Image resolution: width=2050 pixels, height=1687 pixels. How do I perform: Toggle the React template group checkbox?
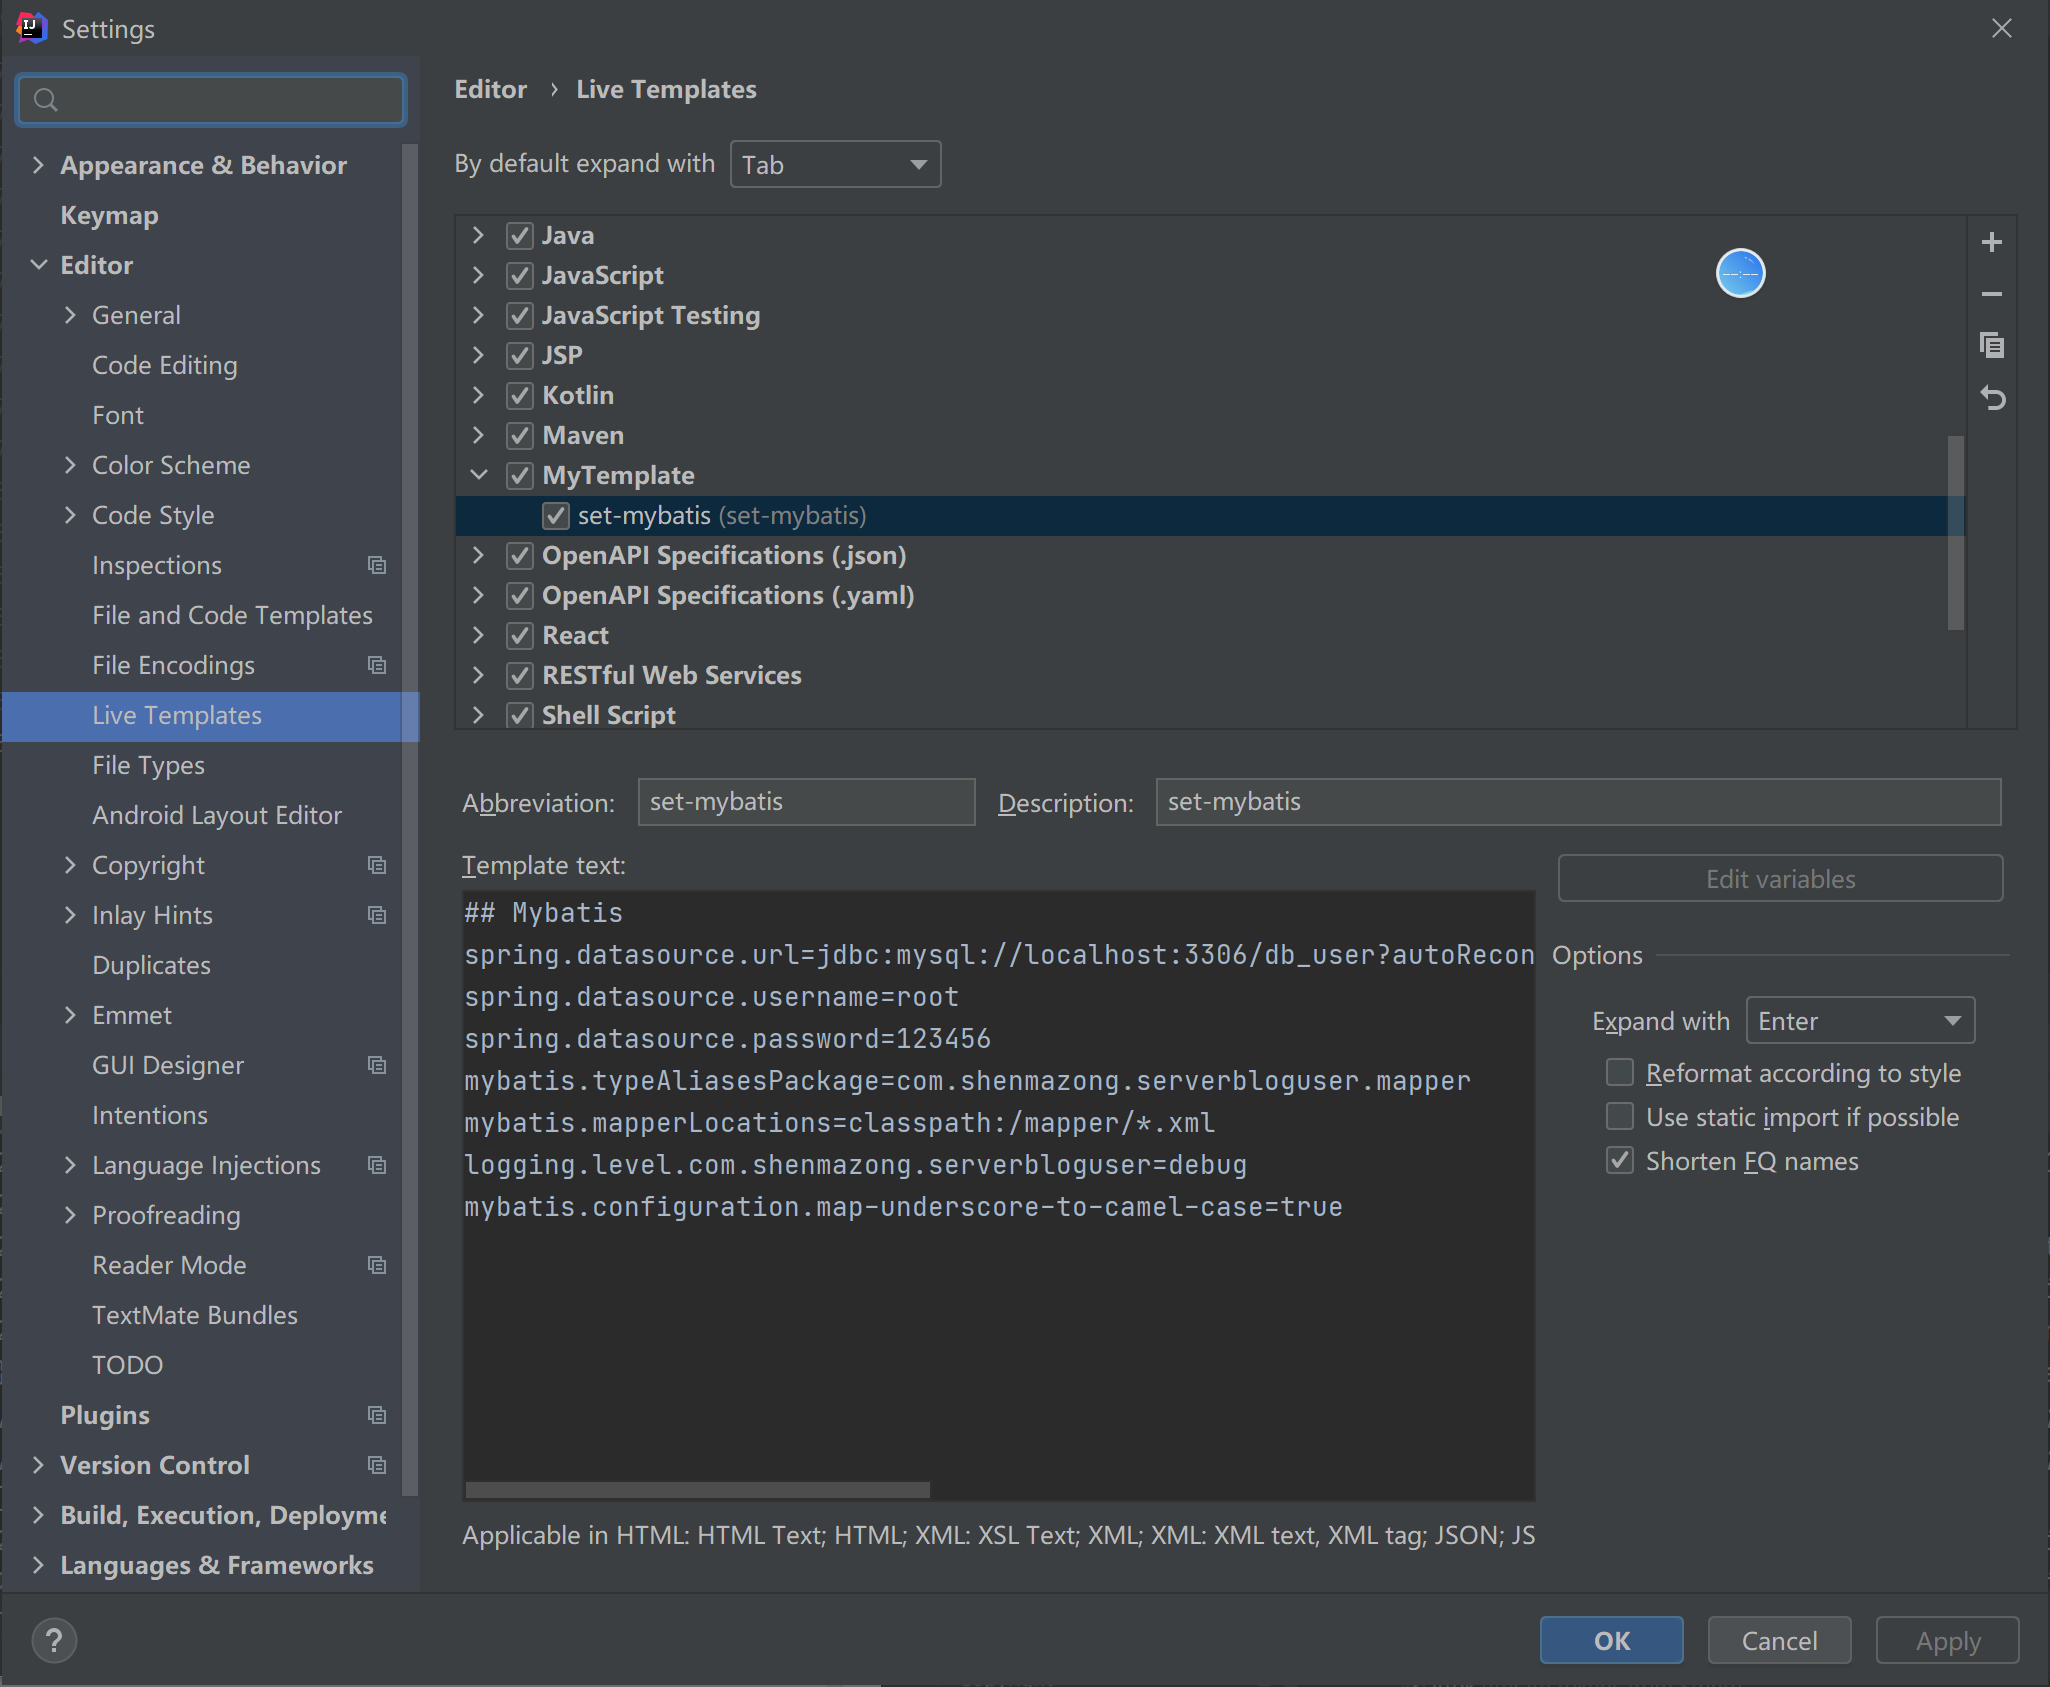click(x=519, y=635)
